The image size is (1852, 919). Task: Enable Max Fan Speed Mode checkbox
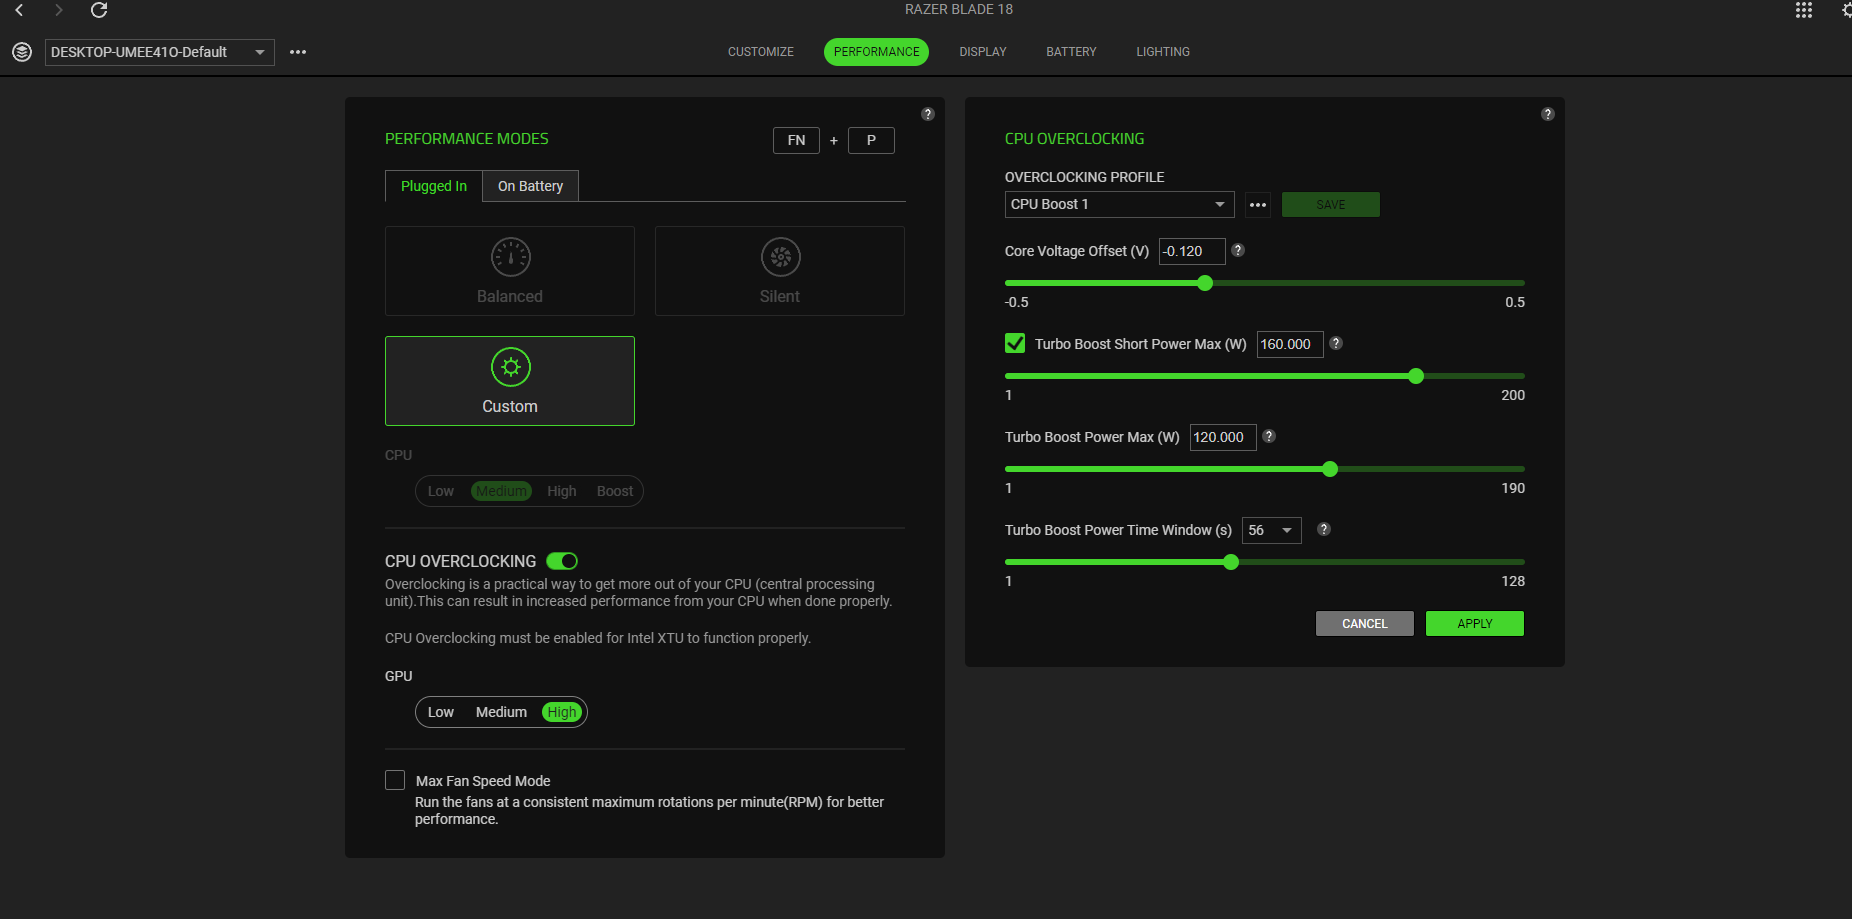pos(395,780)
